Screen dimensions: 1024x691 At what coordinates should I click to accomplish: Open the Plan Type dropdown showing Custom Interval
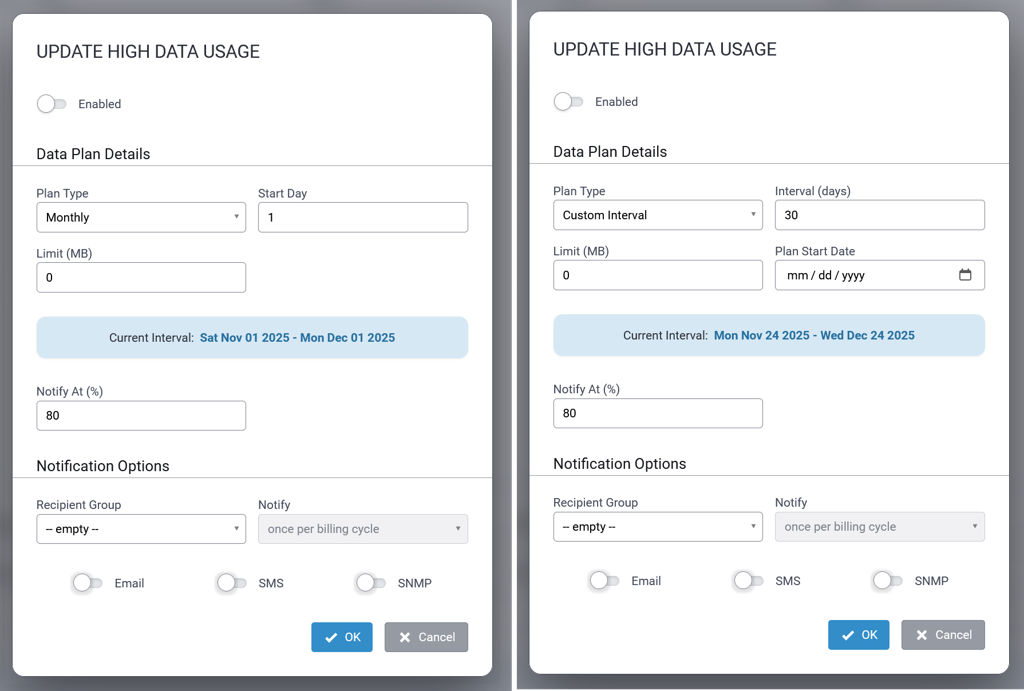pyautogui.click(x=657, y=215)
